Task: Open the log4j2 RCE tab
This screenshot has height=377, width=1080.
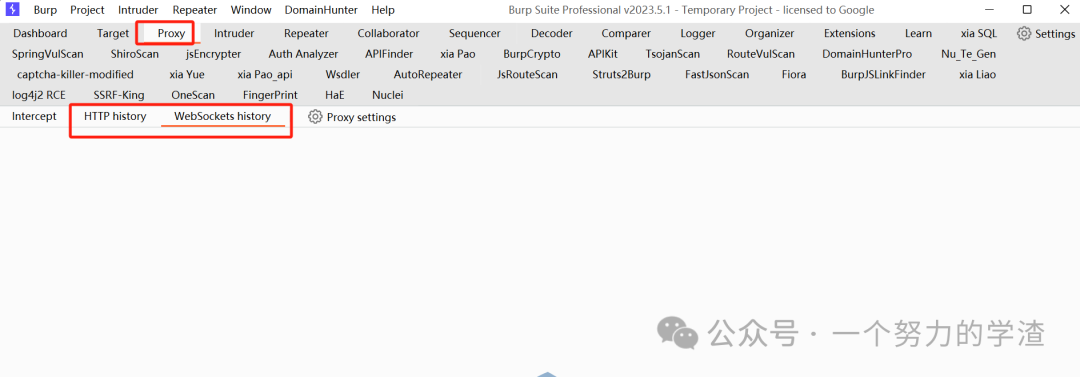Action: click(39, 95)
